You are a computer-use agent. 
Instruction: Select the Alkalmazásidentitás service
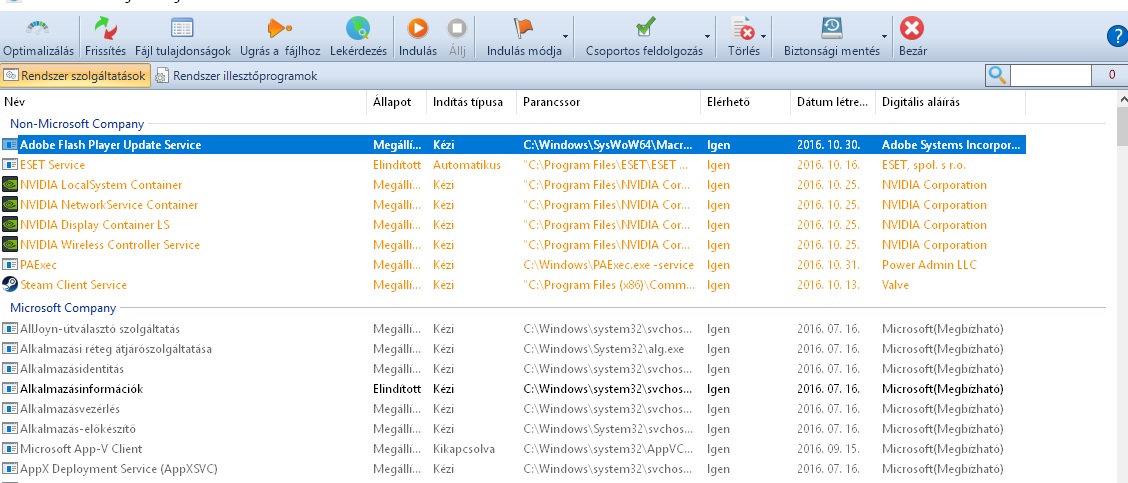click(x=72, y=369)
